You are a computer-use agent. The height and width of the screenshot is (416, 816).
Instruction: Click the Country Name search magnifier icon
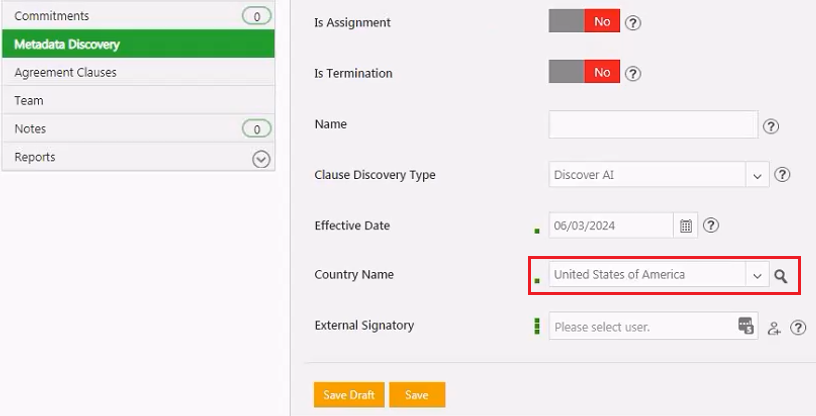pyautogui.click(x=781, y=276)
